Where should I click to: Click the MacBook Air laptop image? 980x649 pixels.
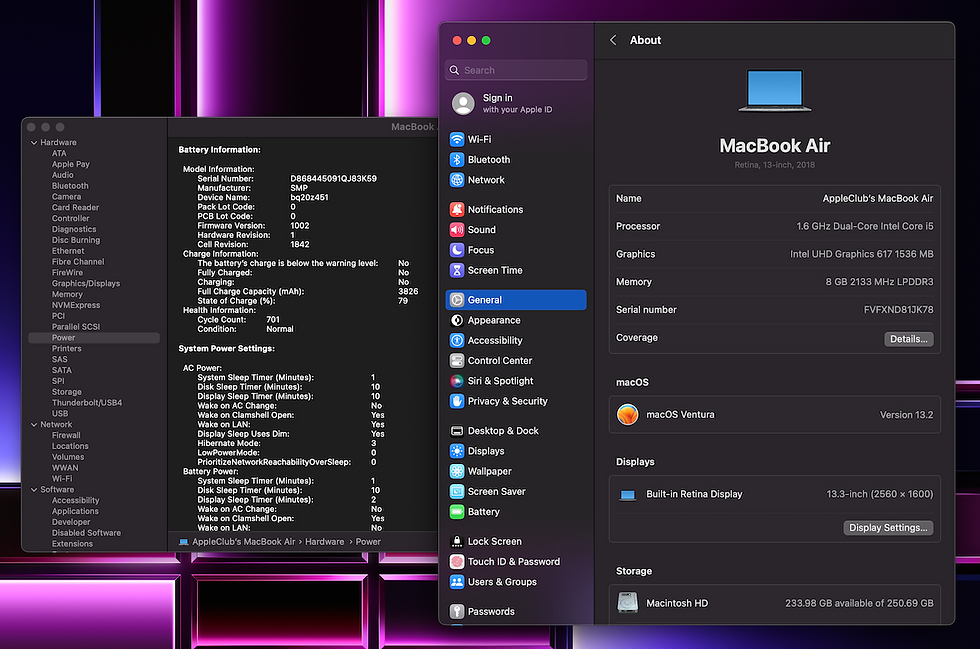click(x=774, y=91)
